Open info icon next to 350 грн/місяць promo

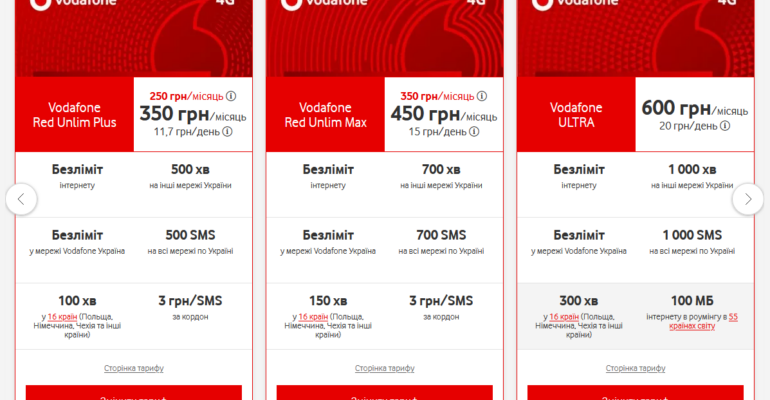(482, 96)
